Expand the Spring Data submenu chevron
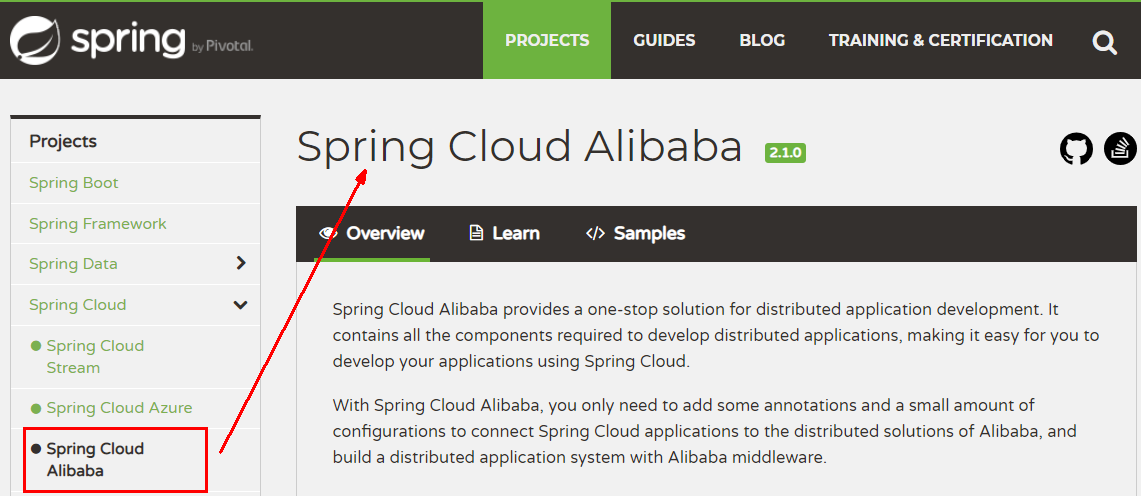The height and width of the screenshot is (496, 1141). [x=242, y=263]
